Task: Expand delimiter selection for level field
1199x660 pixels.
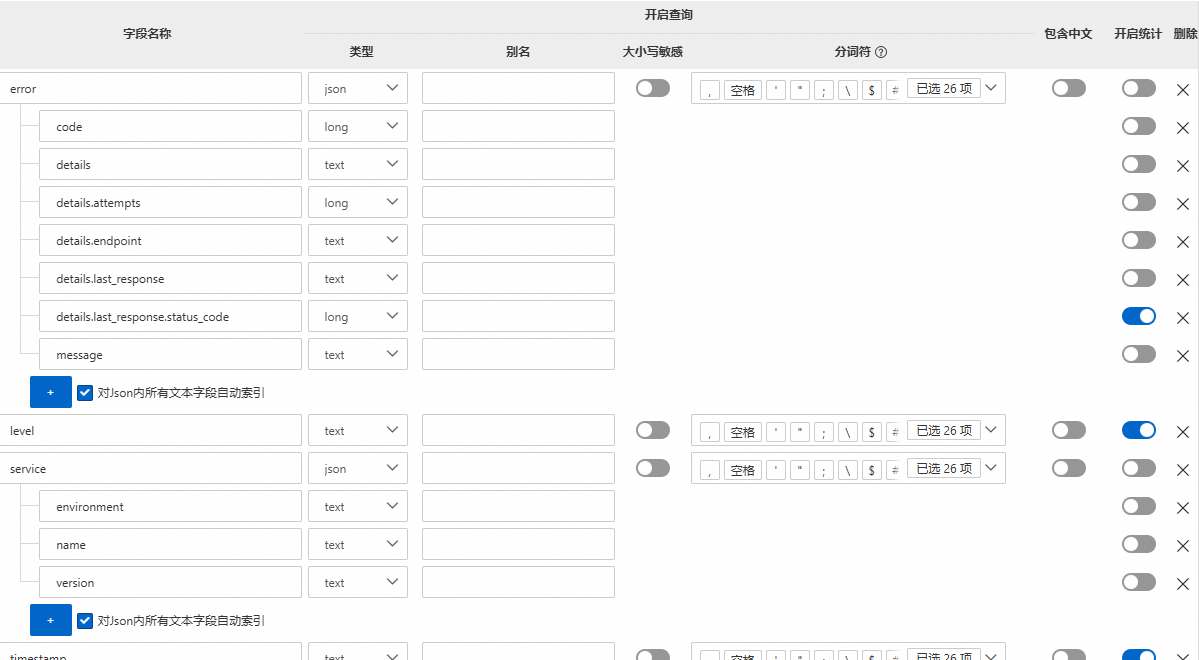Action: (x=991, y=430)
